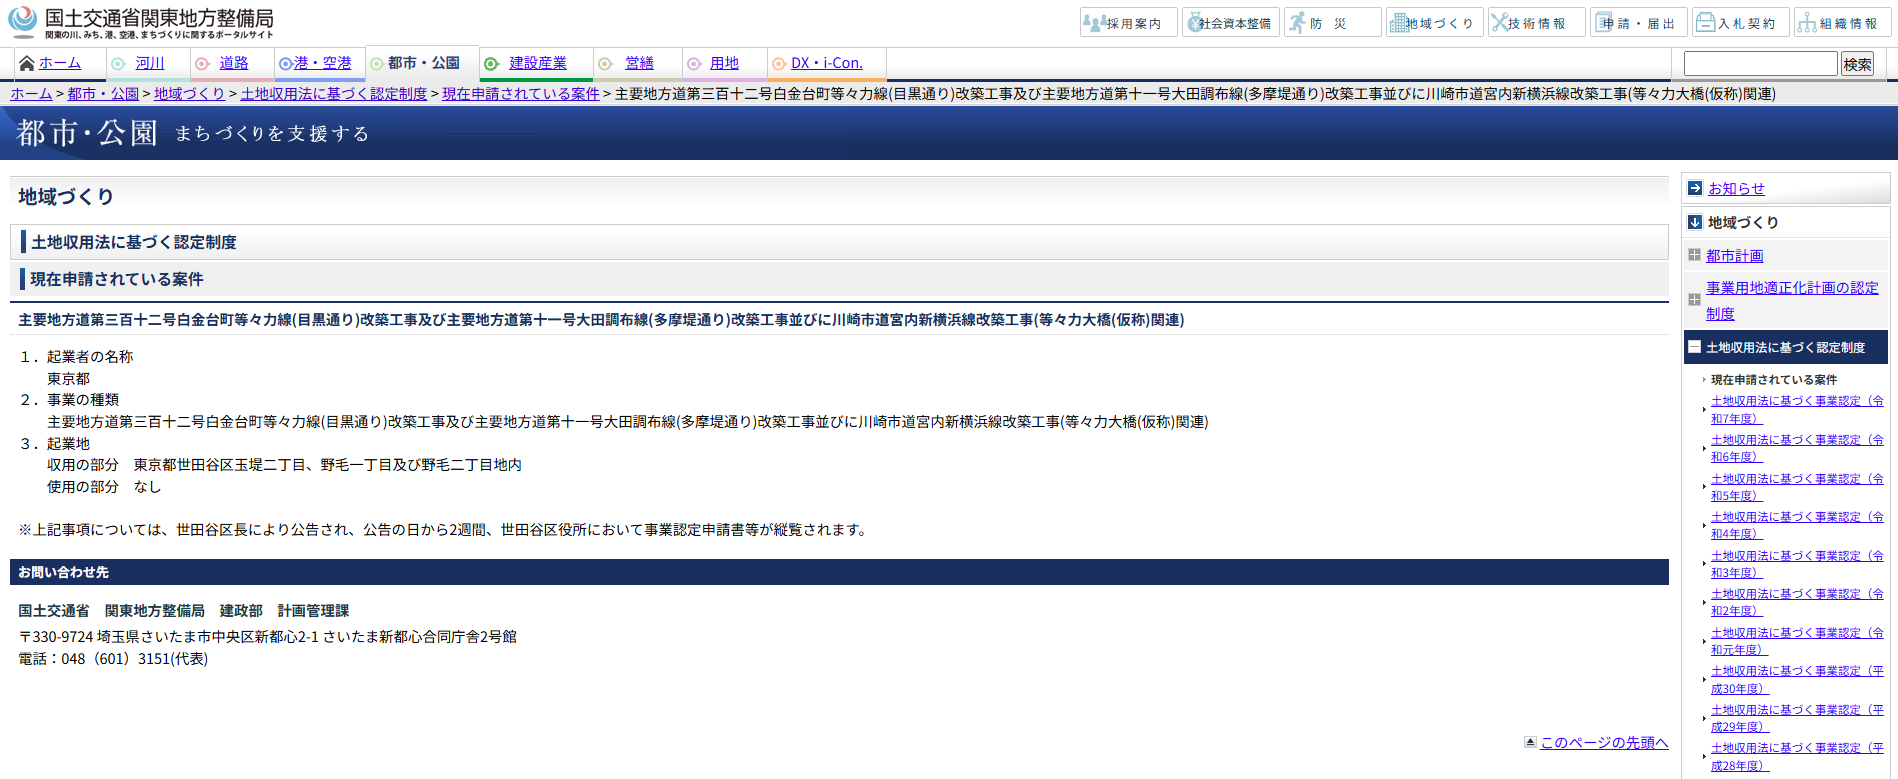
Task: Collapse 土地収用法に基づく認定制度 minus icon
Action: click(x=1694, y=347)
